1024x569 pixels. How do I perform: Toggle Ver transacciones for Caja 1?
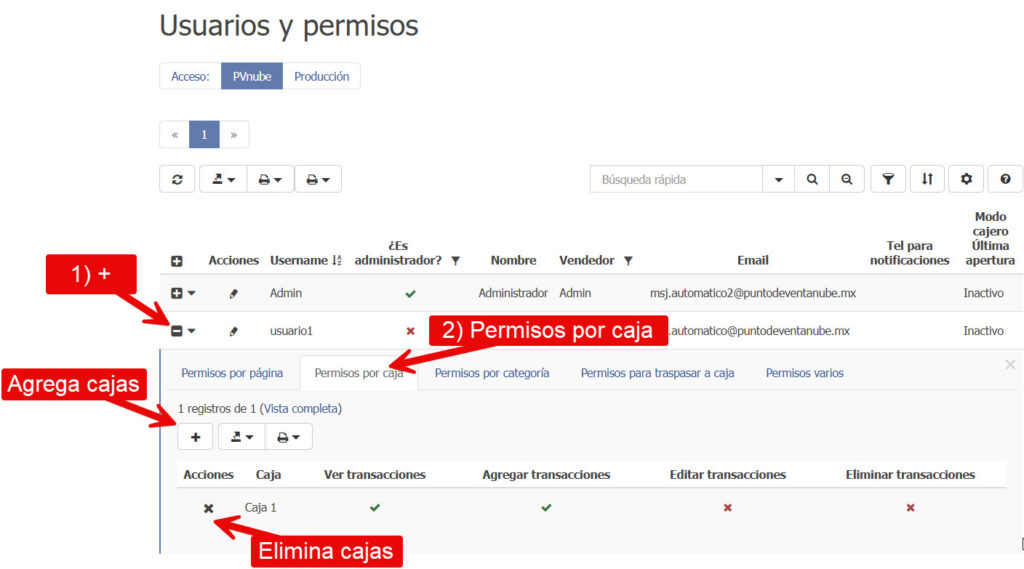point(374,508)
